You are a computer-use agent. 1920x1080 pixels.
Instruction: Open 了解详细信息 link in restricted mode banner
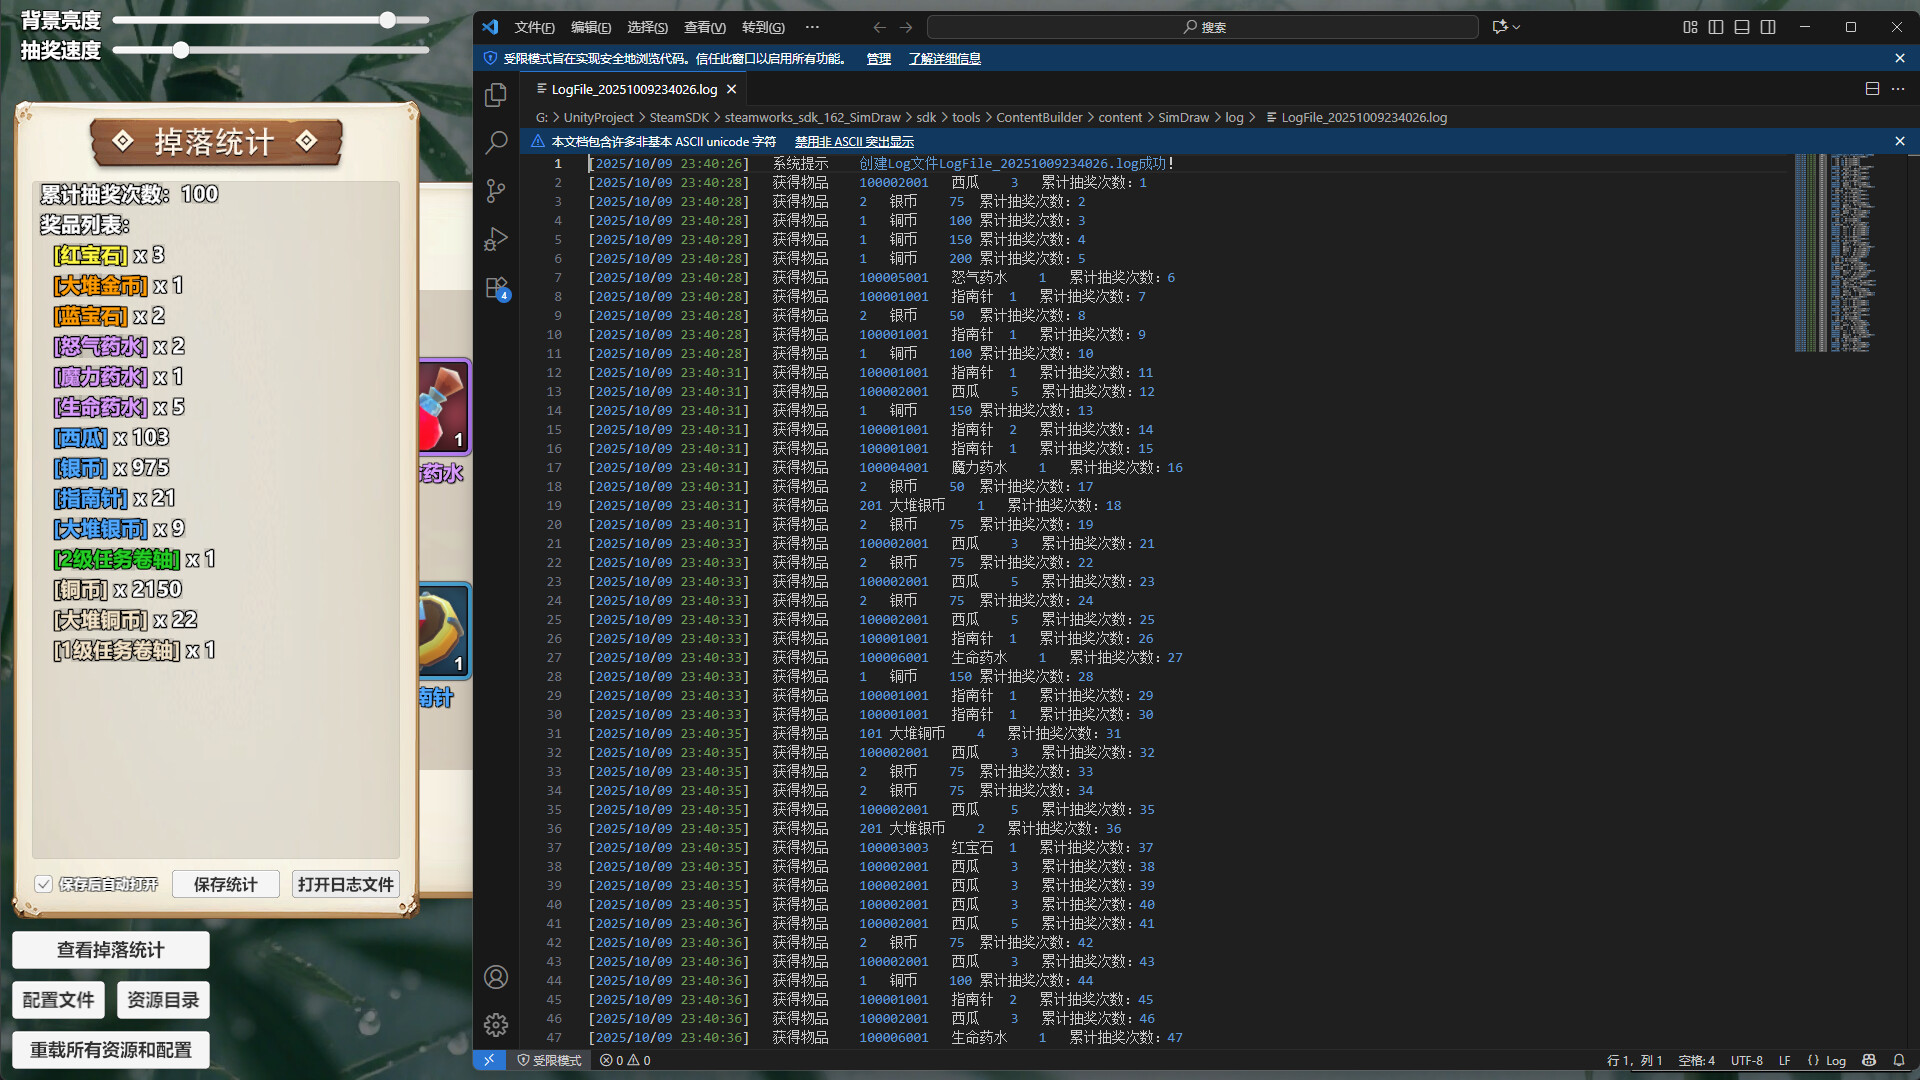pos(943,59)
